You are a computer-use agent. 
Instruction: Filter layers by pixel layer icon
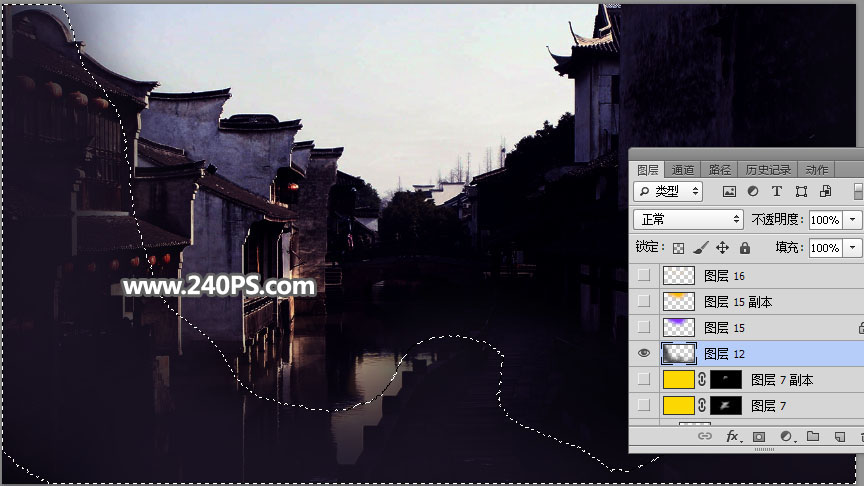click(729, 191)
